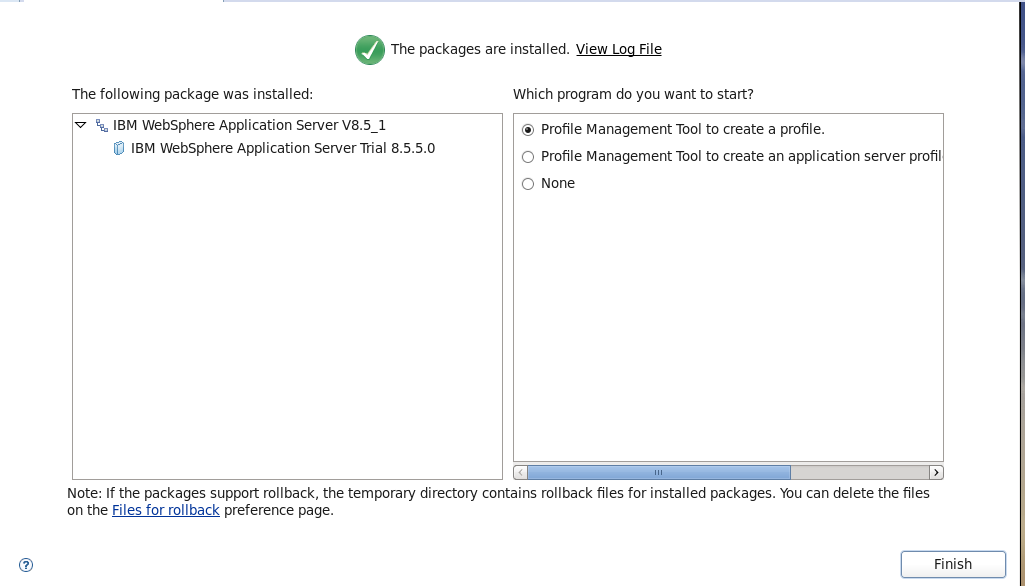Click the green success checkmark icon
Image resolution: width=1025 pixels, height=586 pixels.
click(x=369, y=49)
